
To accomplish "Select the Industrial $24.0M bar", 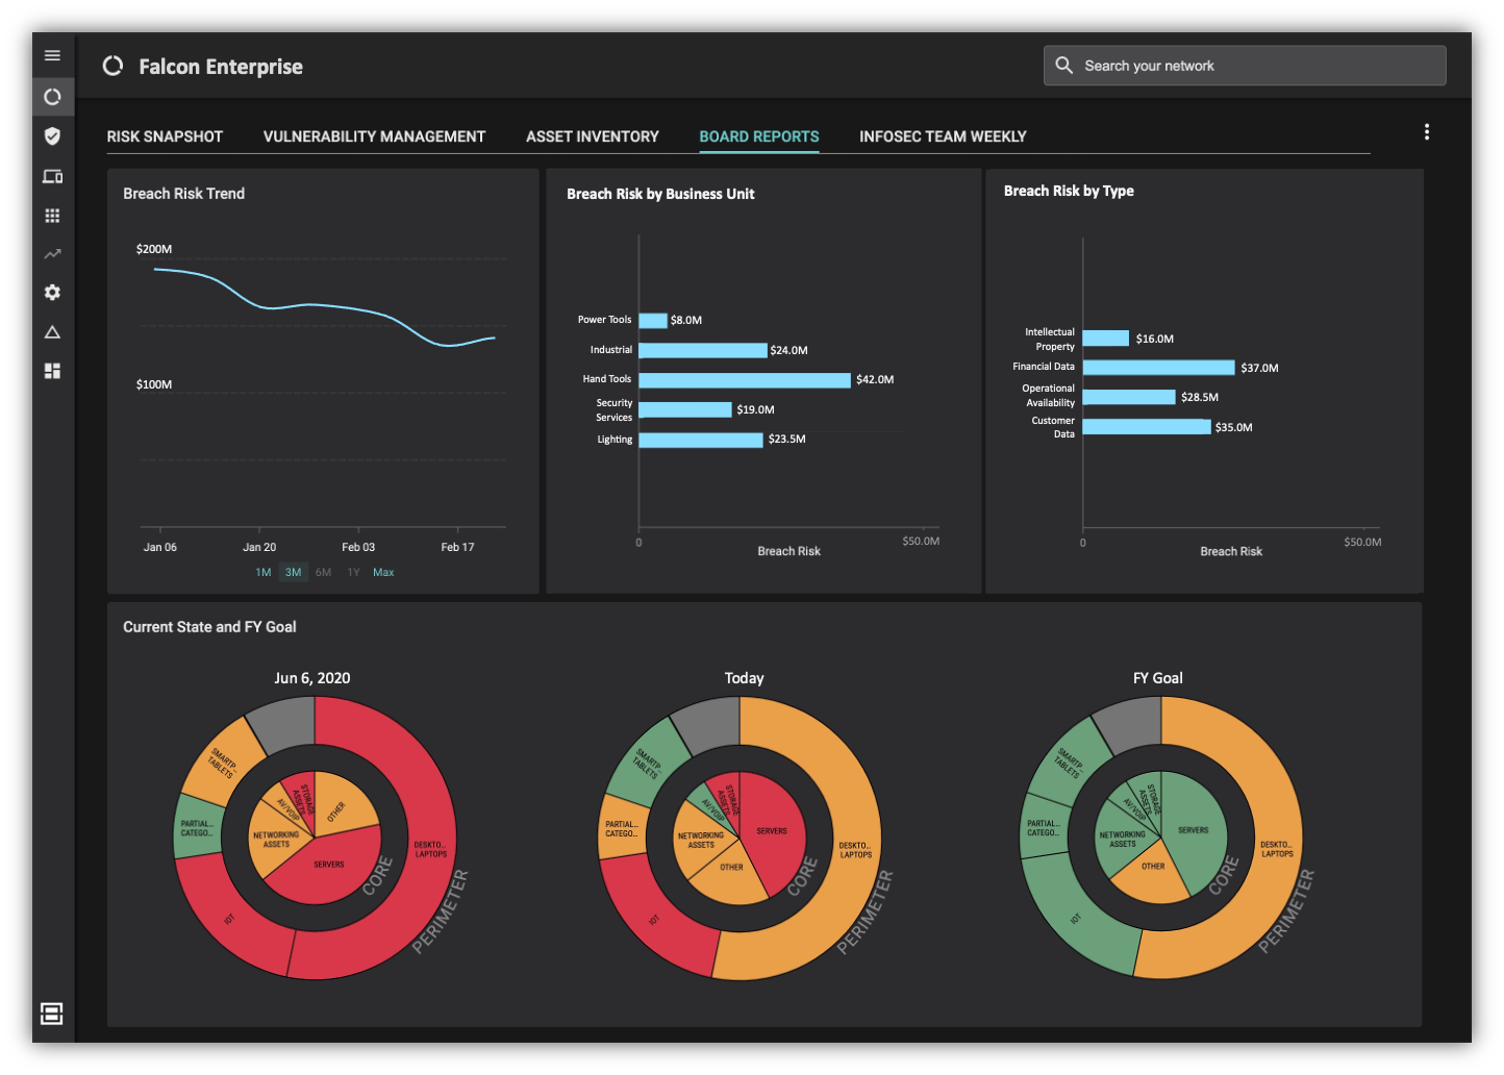I will pyautogui.click(x=703, y=350).
